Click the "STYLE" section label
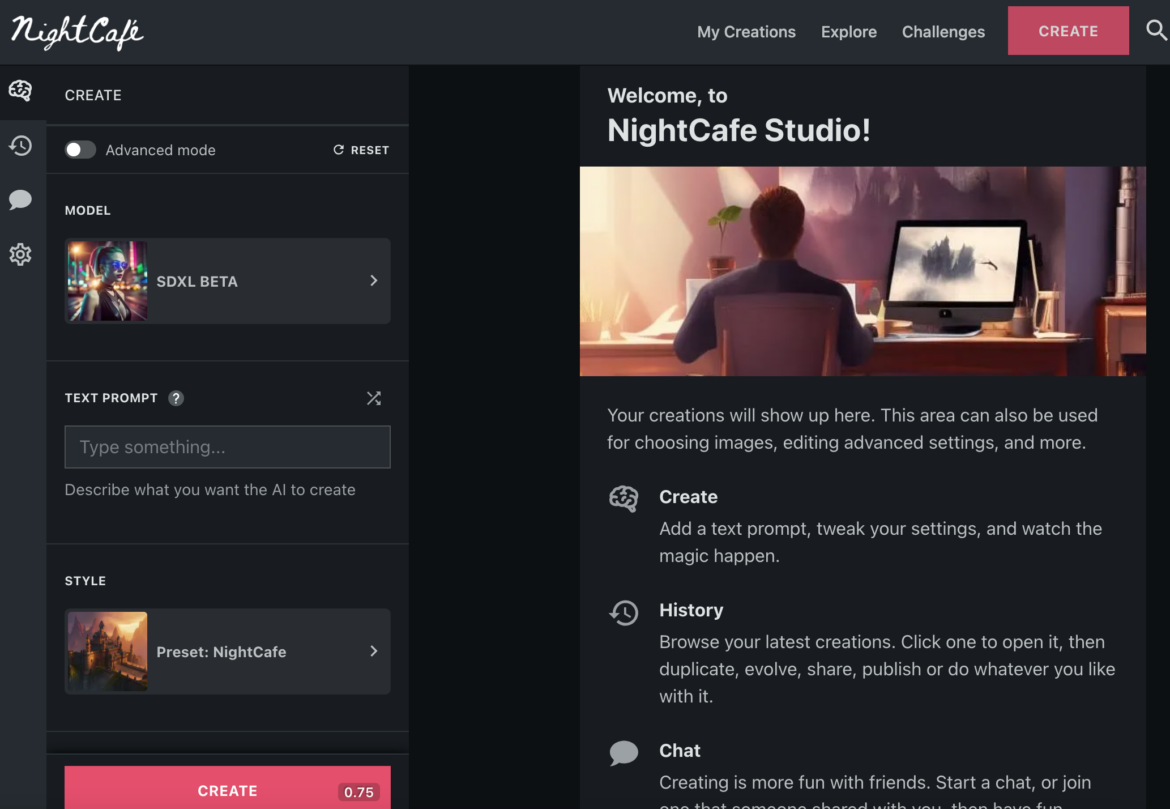1170x809 pixels. [x=85, y=581]
